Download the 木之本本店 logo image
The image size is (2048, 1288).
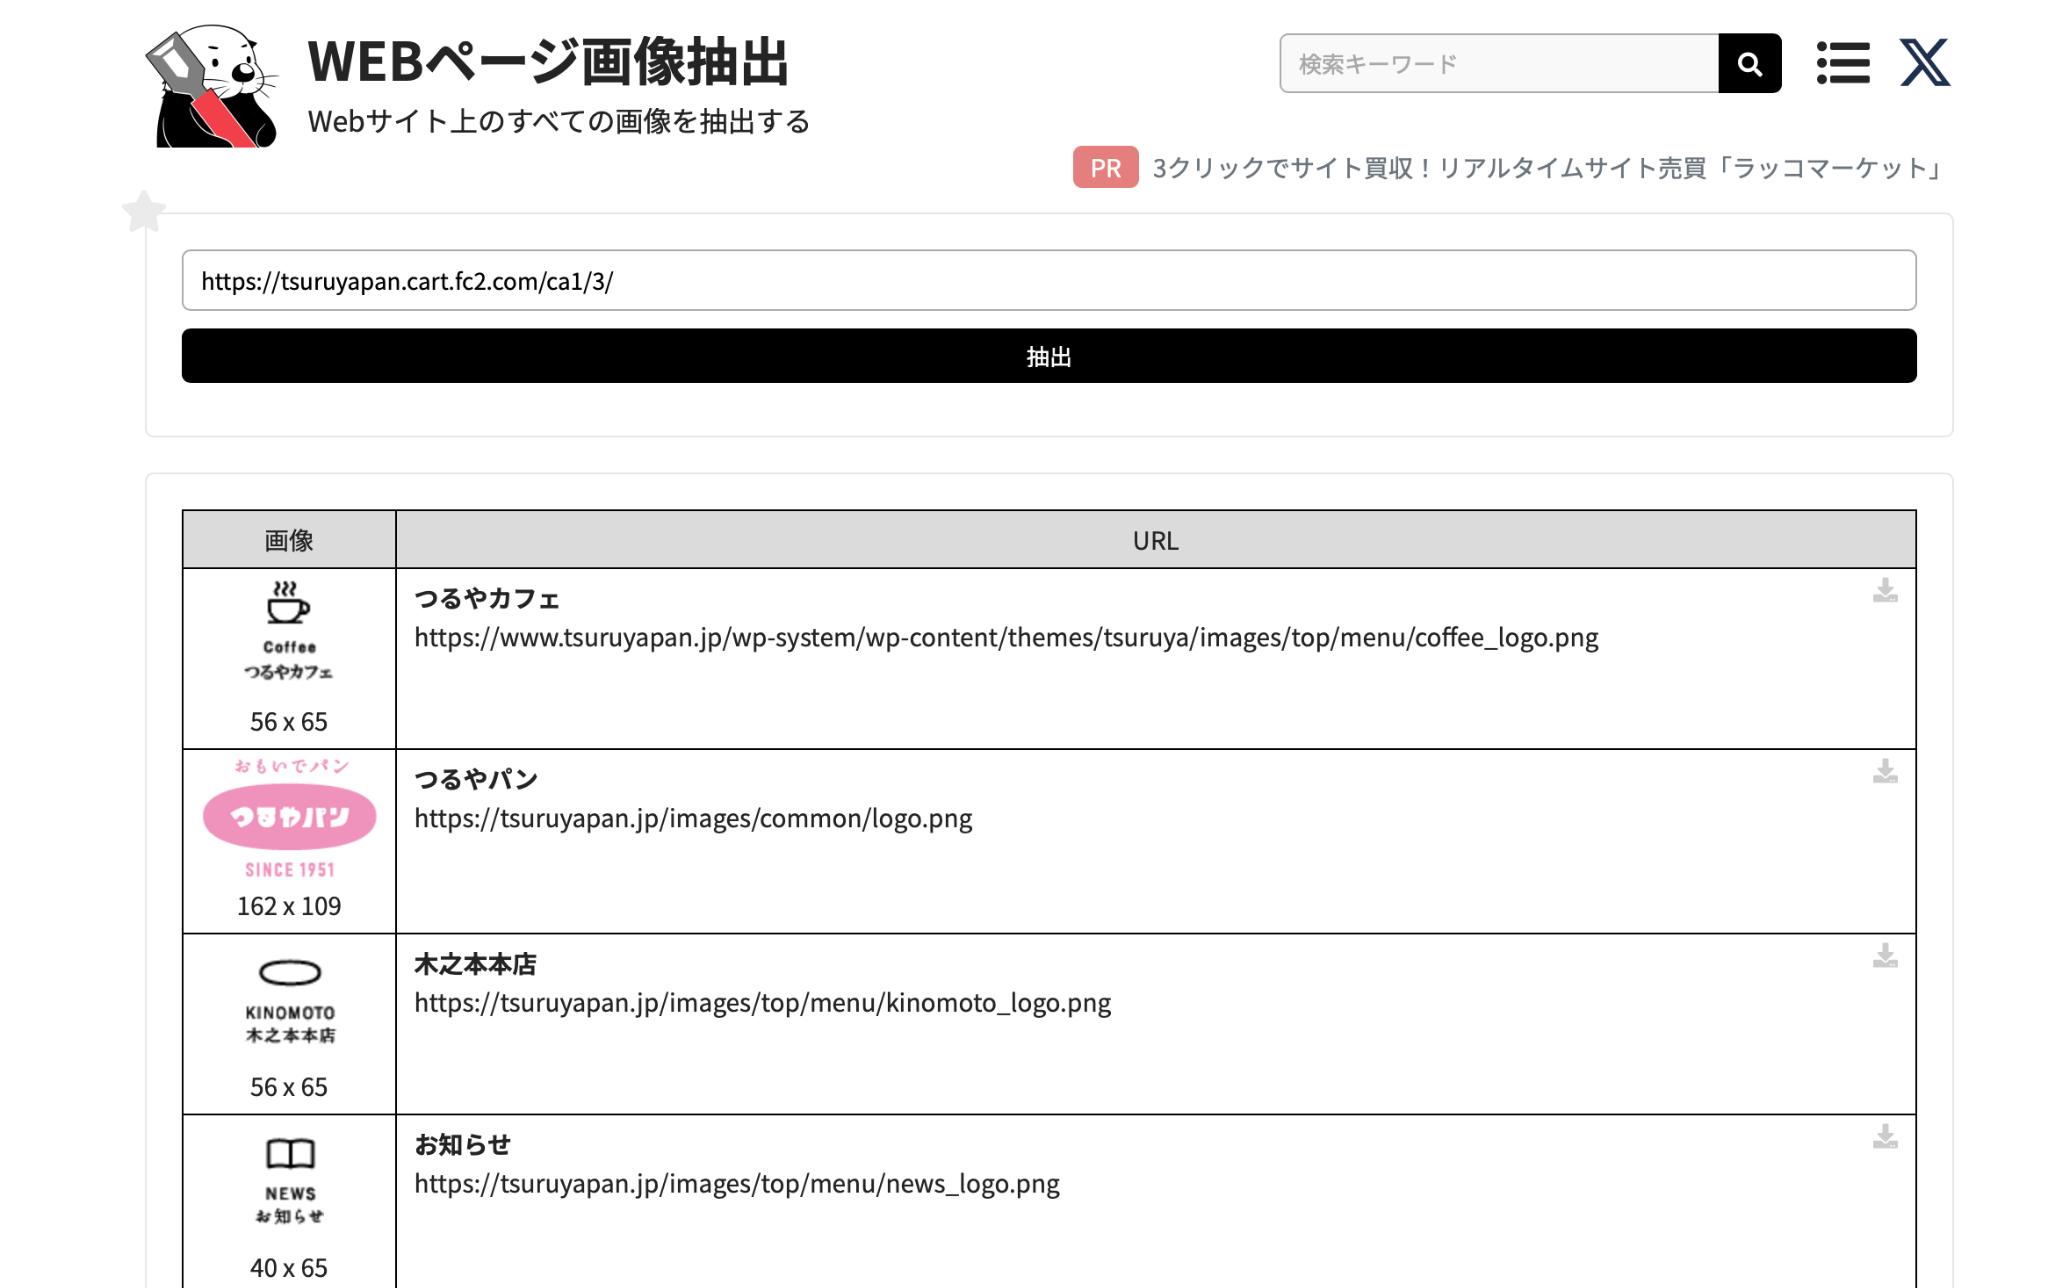click(x=1883, y=956)
